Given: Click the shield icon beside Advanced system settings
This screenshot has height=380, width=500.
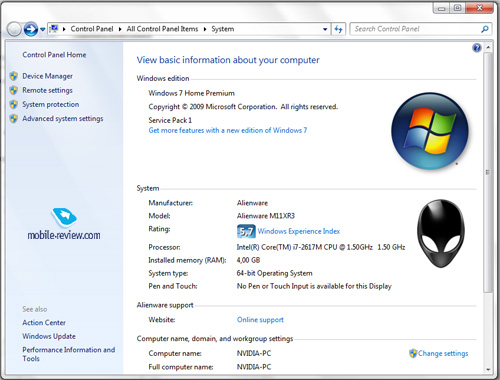Looking at the screenshot, I should (14, 118).
